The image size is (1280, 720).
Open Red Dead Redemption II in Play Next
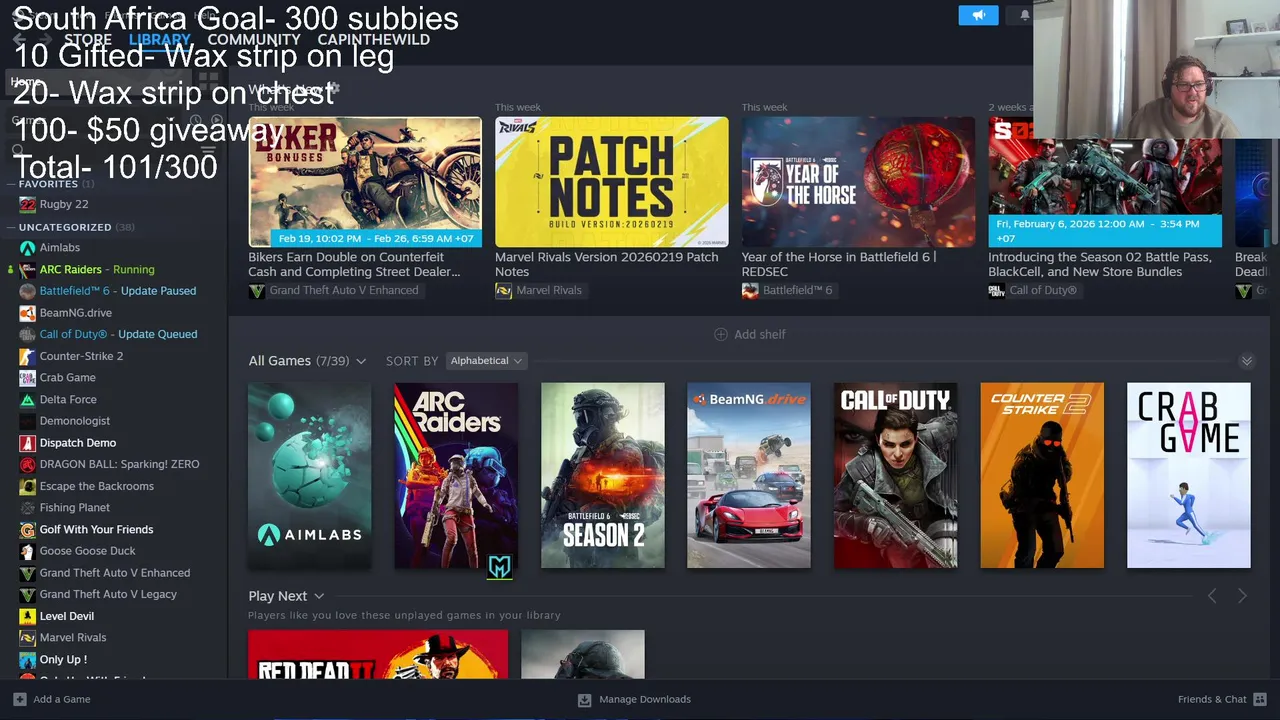pyautogui.click(x=378, y=654)
